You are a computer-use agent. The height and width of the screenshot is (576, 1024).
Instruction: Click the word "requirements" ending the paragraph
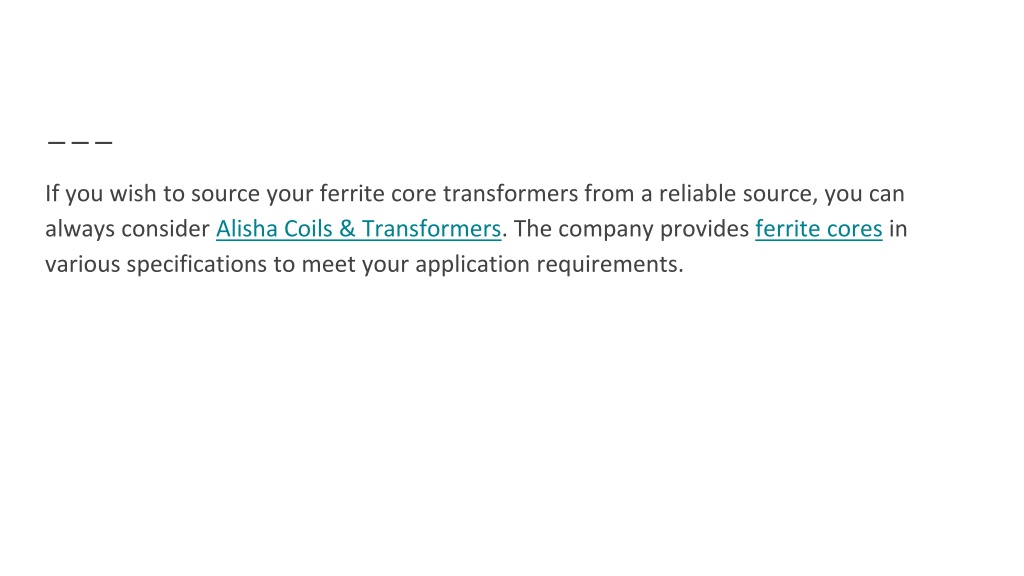click(607, 264)
